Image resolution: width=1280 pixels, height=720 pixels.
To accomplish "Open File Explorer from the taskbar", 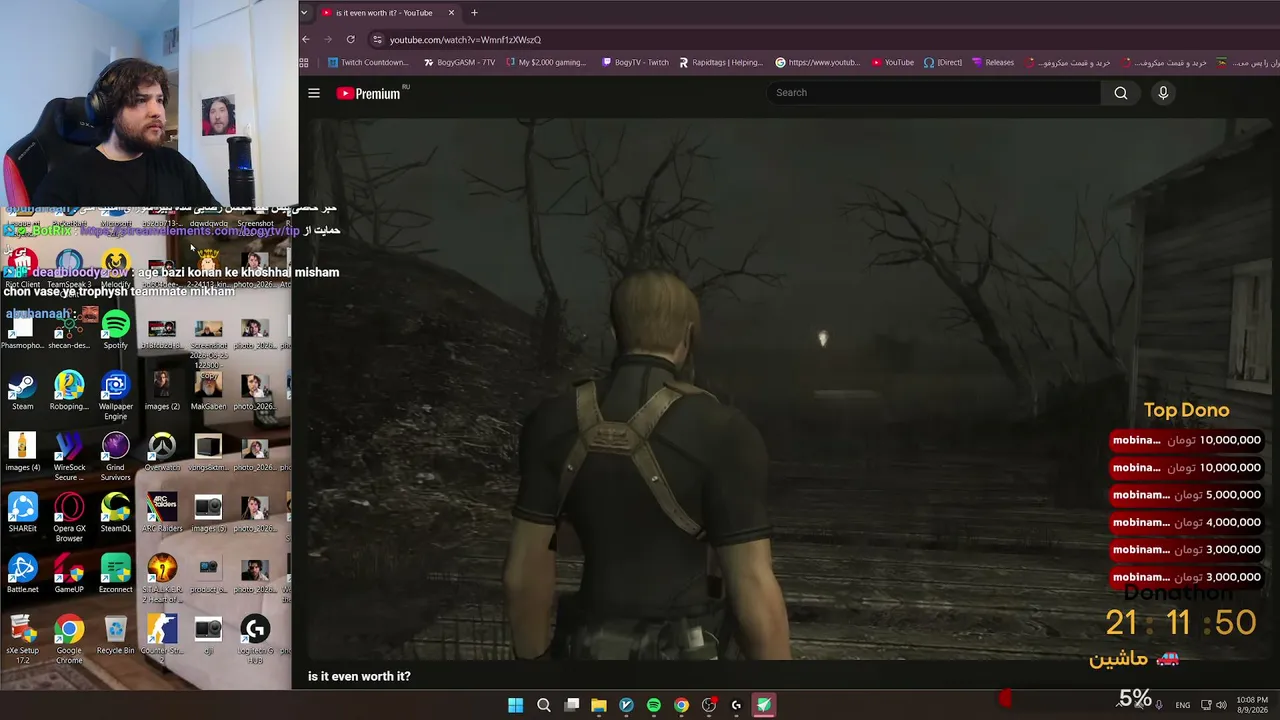I will pyautogui.click(x=599, y=705).
